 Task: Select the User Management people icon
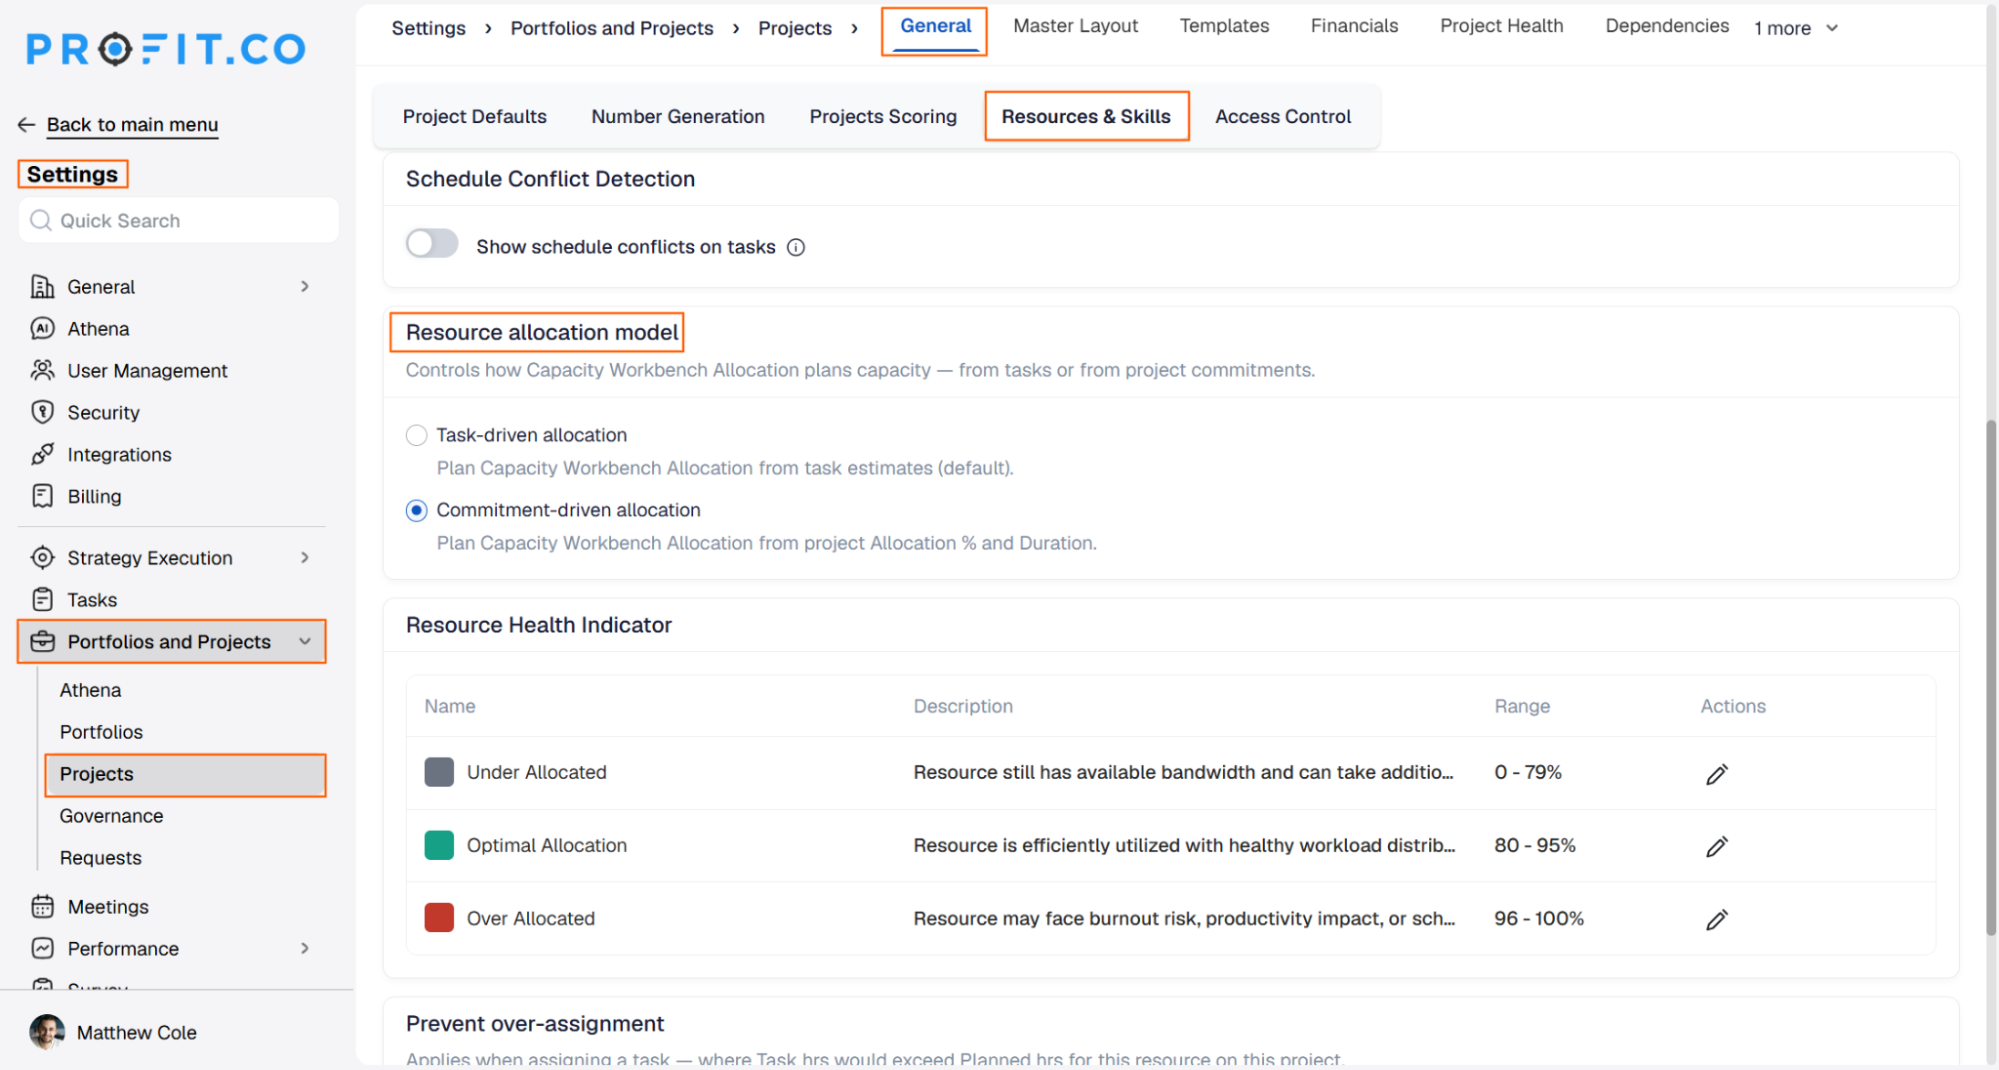point(42,371)
